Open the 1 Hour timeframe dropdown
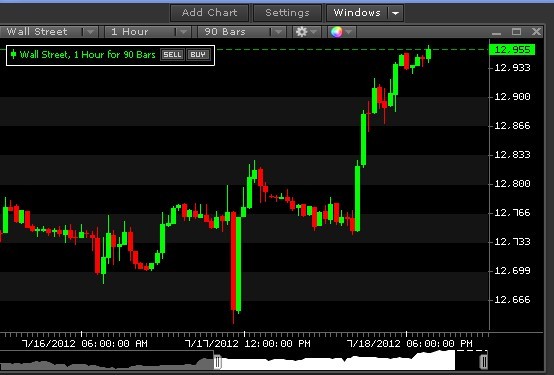Viewport: 554px width, 375px height. point(148,32)
